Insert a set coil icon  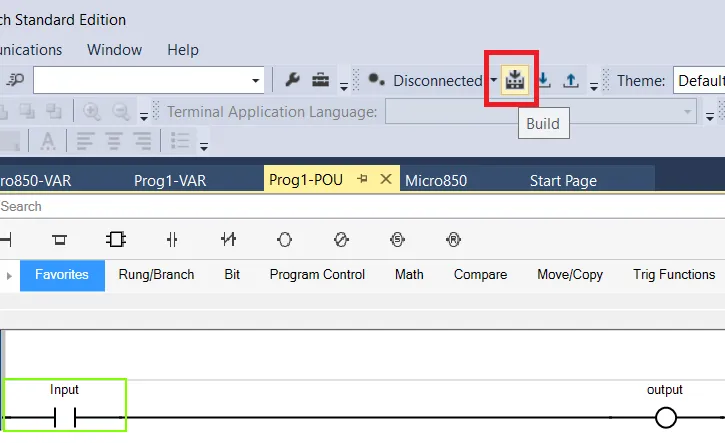click(x=397, y=240)
